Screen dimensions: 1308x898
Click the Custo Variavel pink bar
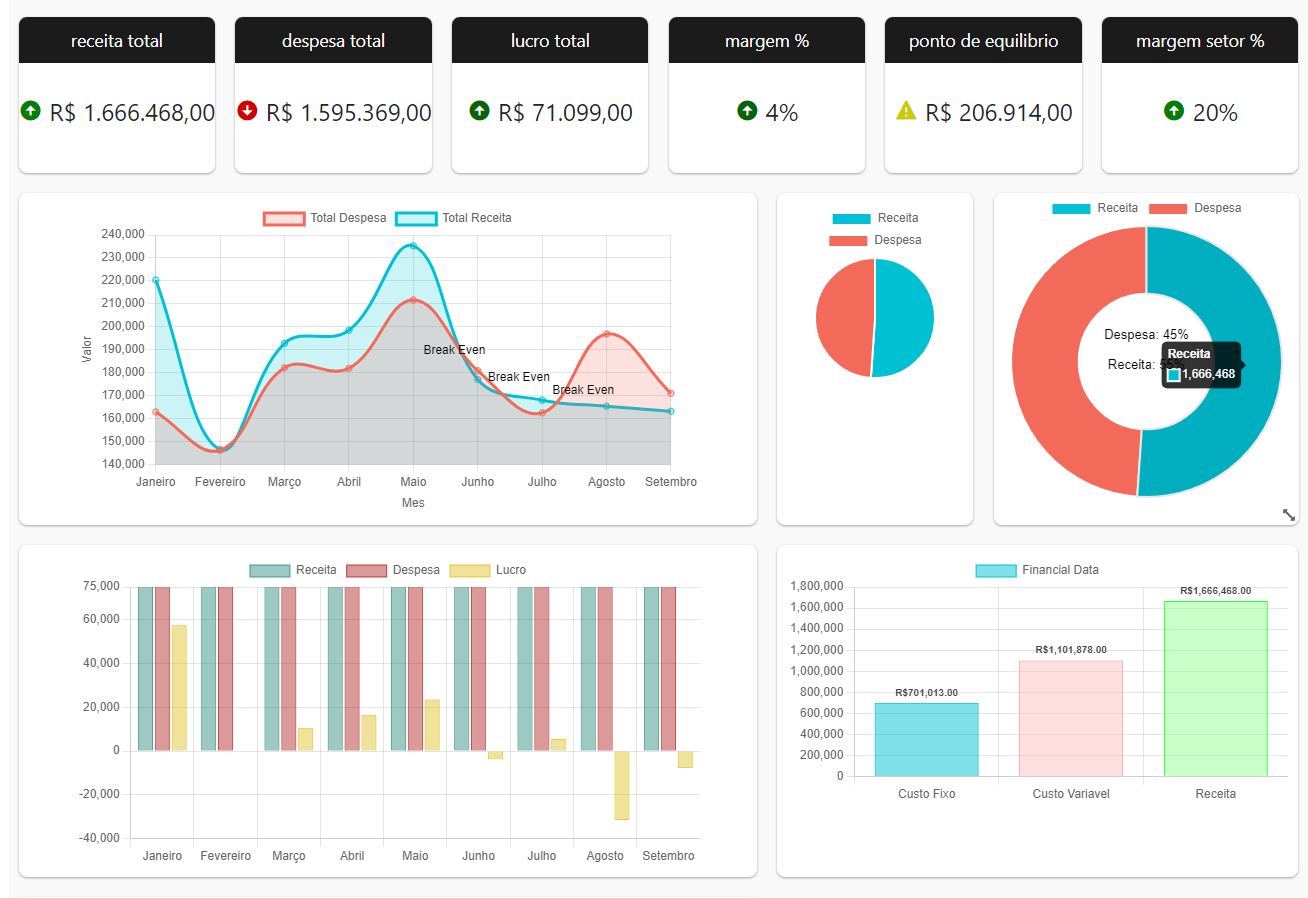pos(1071,718)
